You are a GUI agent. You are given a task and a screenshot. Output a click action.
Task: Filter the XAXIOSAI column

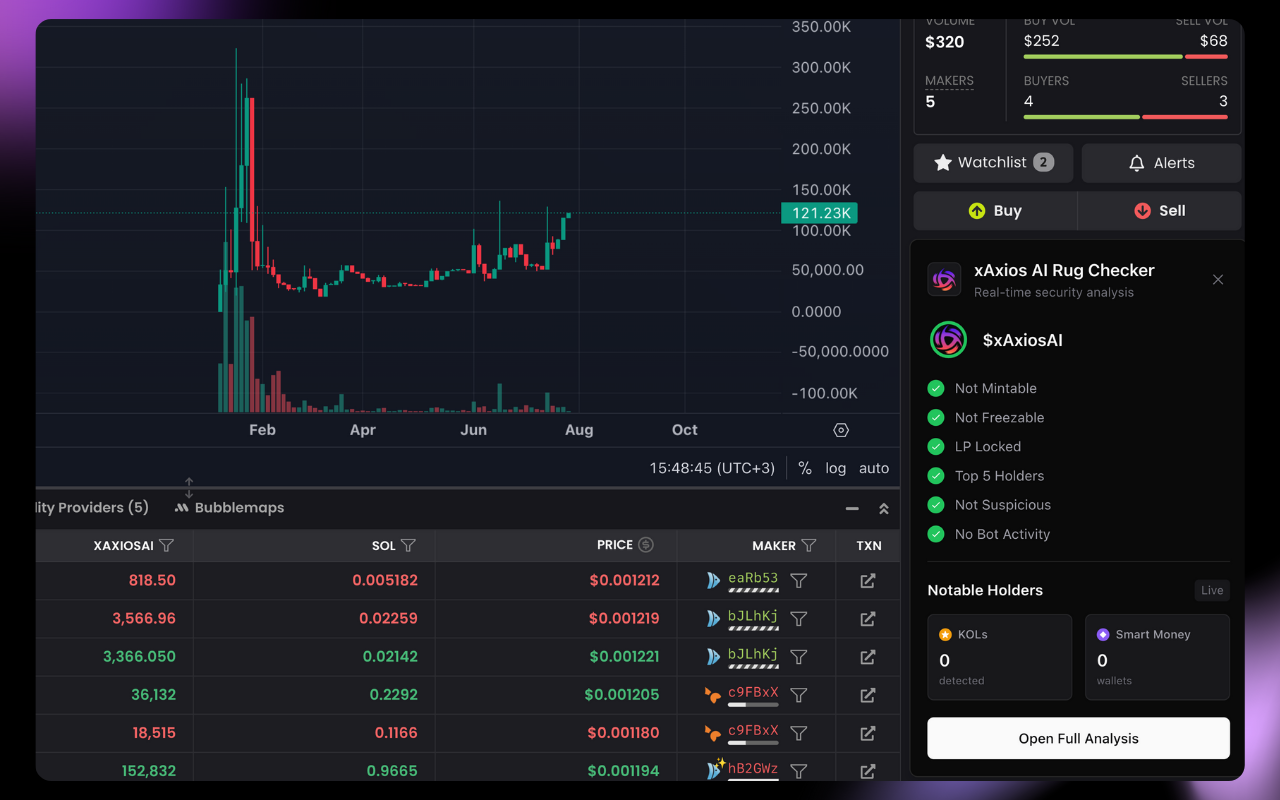click(167, 546)
